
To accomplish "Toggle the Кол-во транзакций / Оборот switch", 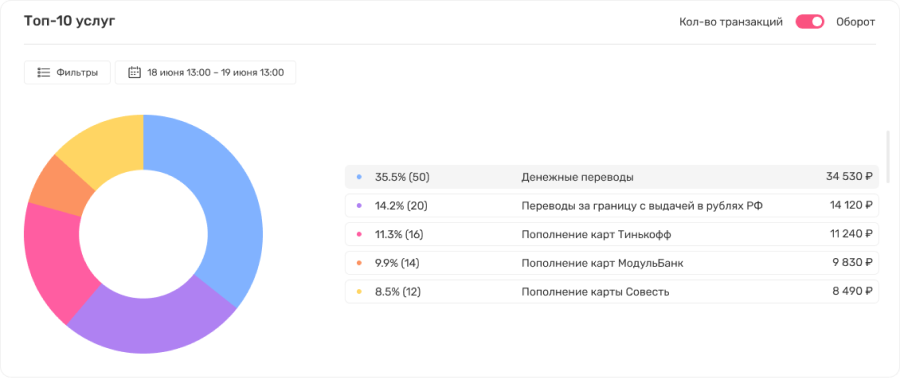I will (x=809, y=22).
